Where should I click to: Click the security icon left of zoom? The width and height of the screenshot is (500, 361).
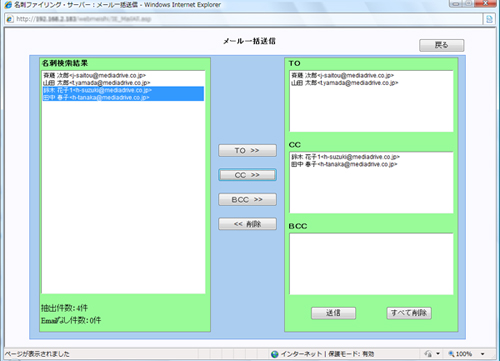coord(429,354)
